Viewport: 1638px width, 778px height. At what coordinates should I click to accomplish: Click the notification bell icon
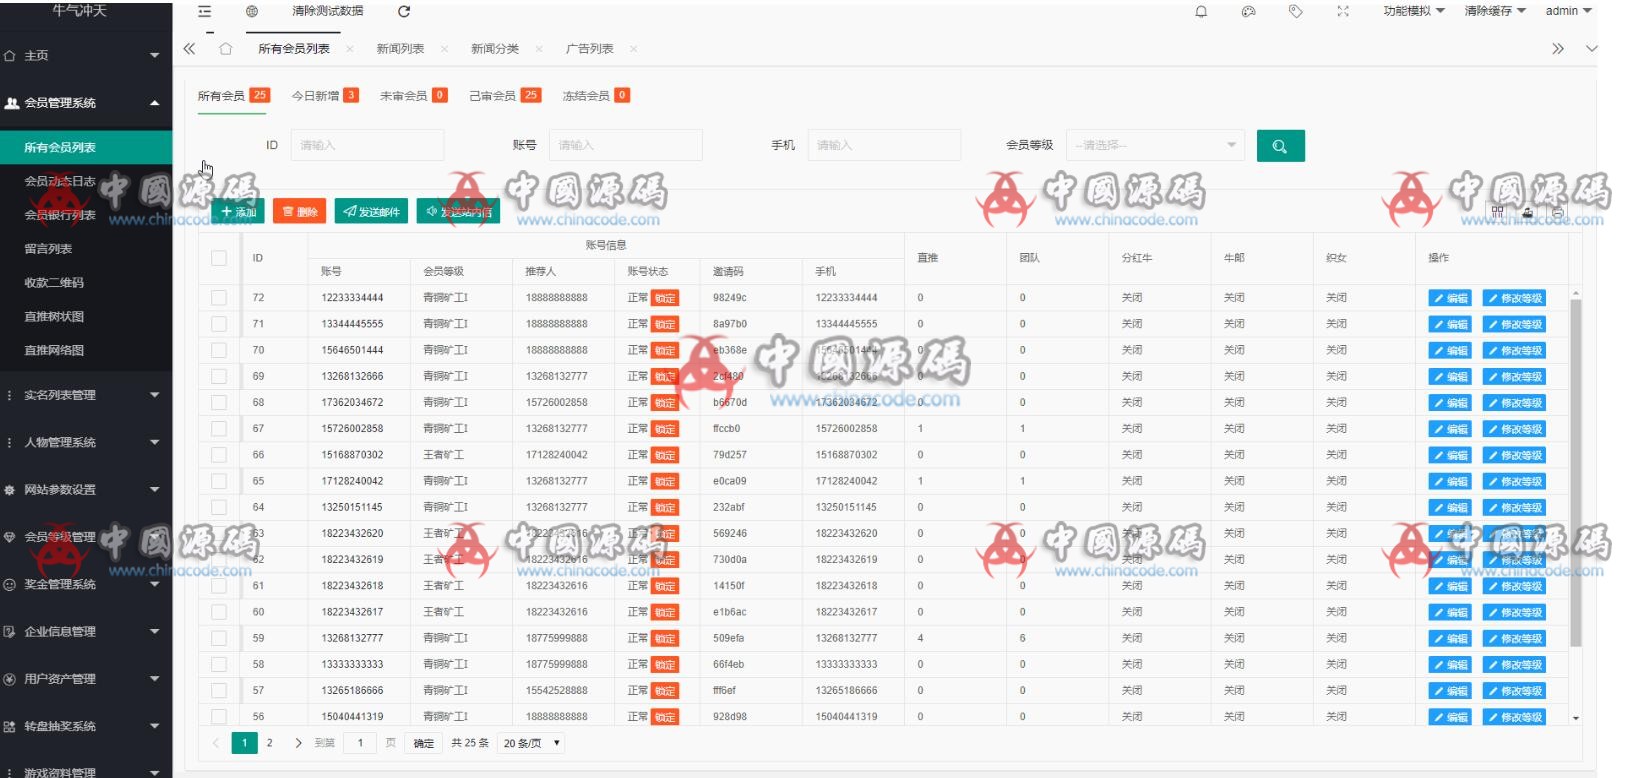tap(1201, 12)
